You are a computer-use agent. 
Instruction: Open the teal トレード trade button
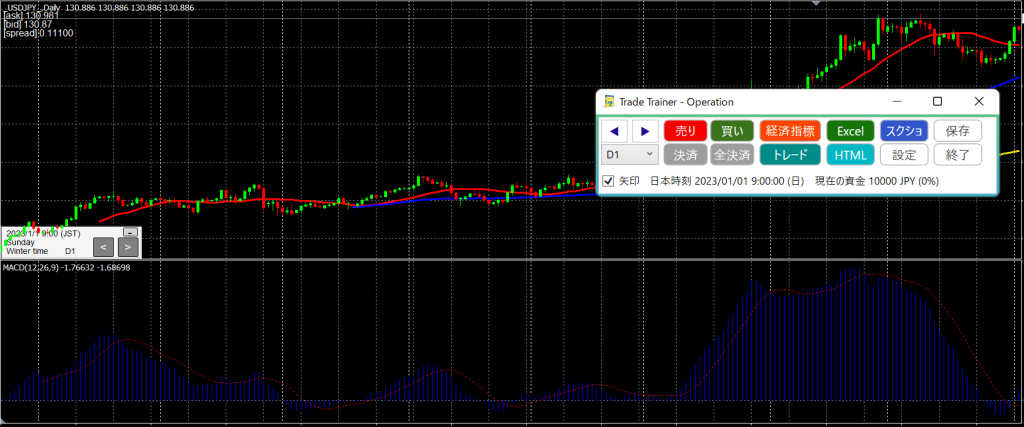[x=789, y=155]
